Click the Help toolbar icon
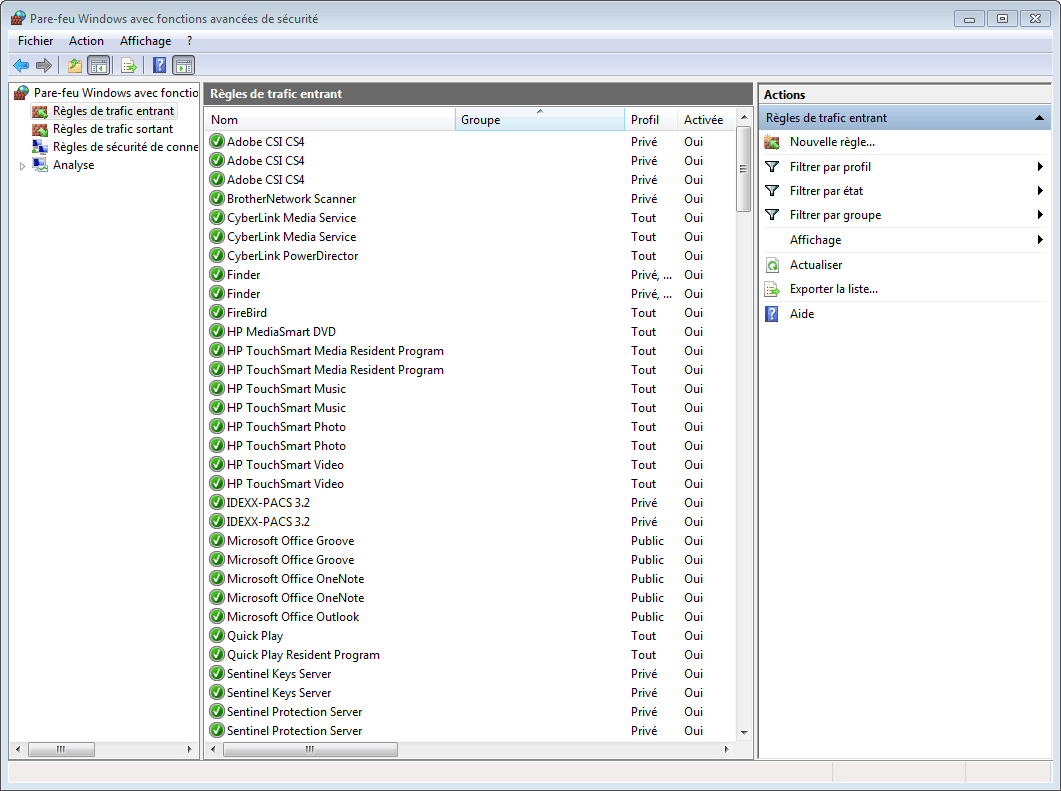1061x791 pixels. tap(159, 66)
